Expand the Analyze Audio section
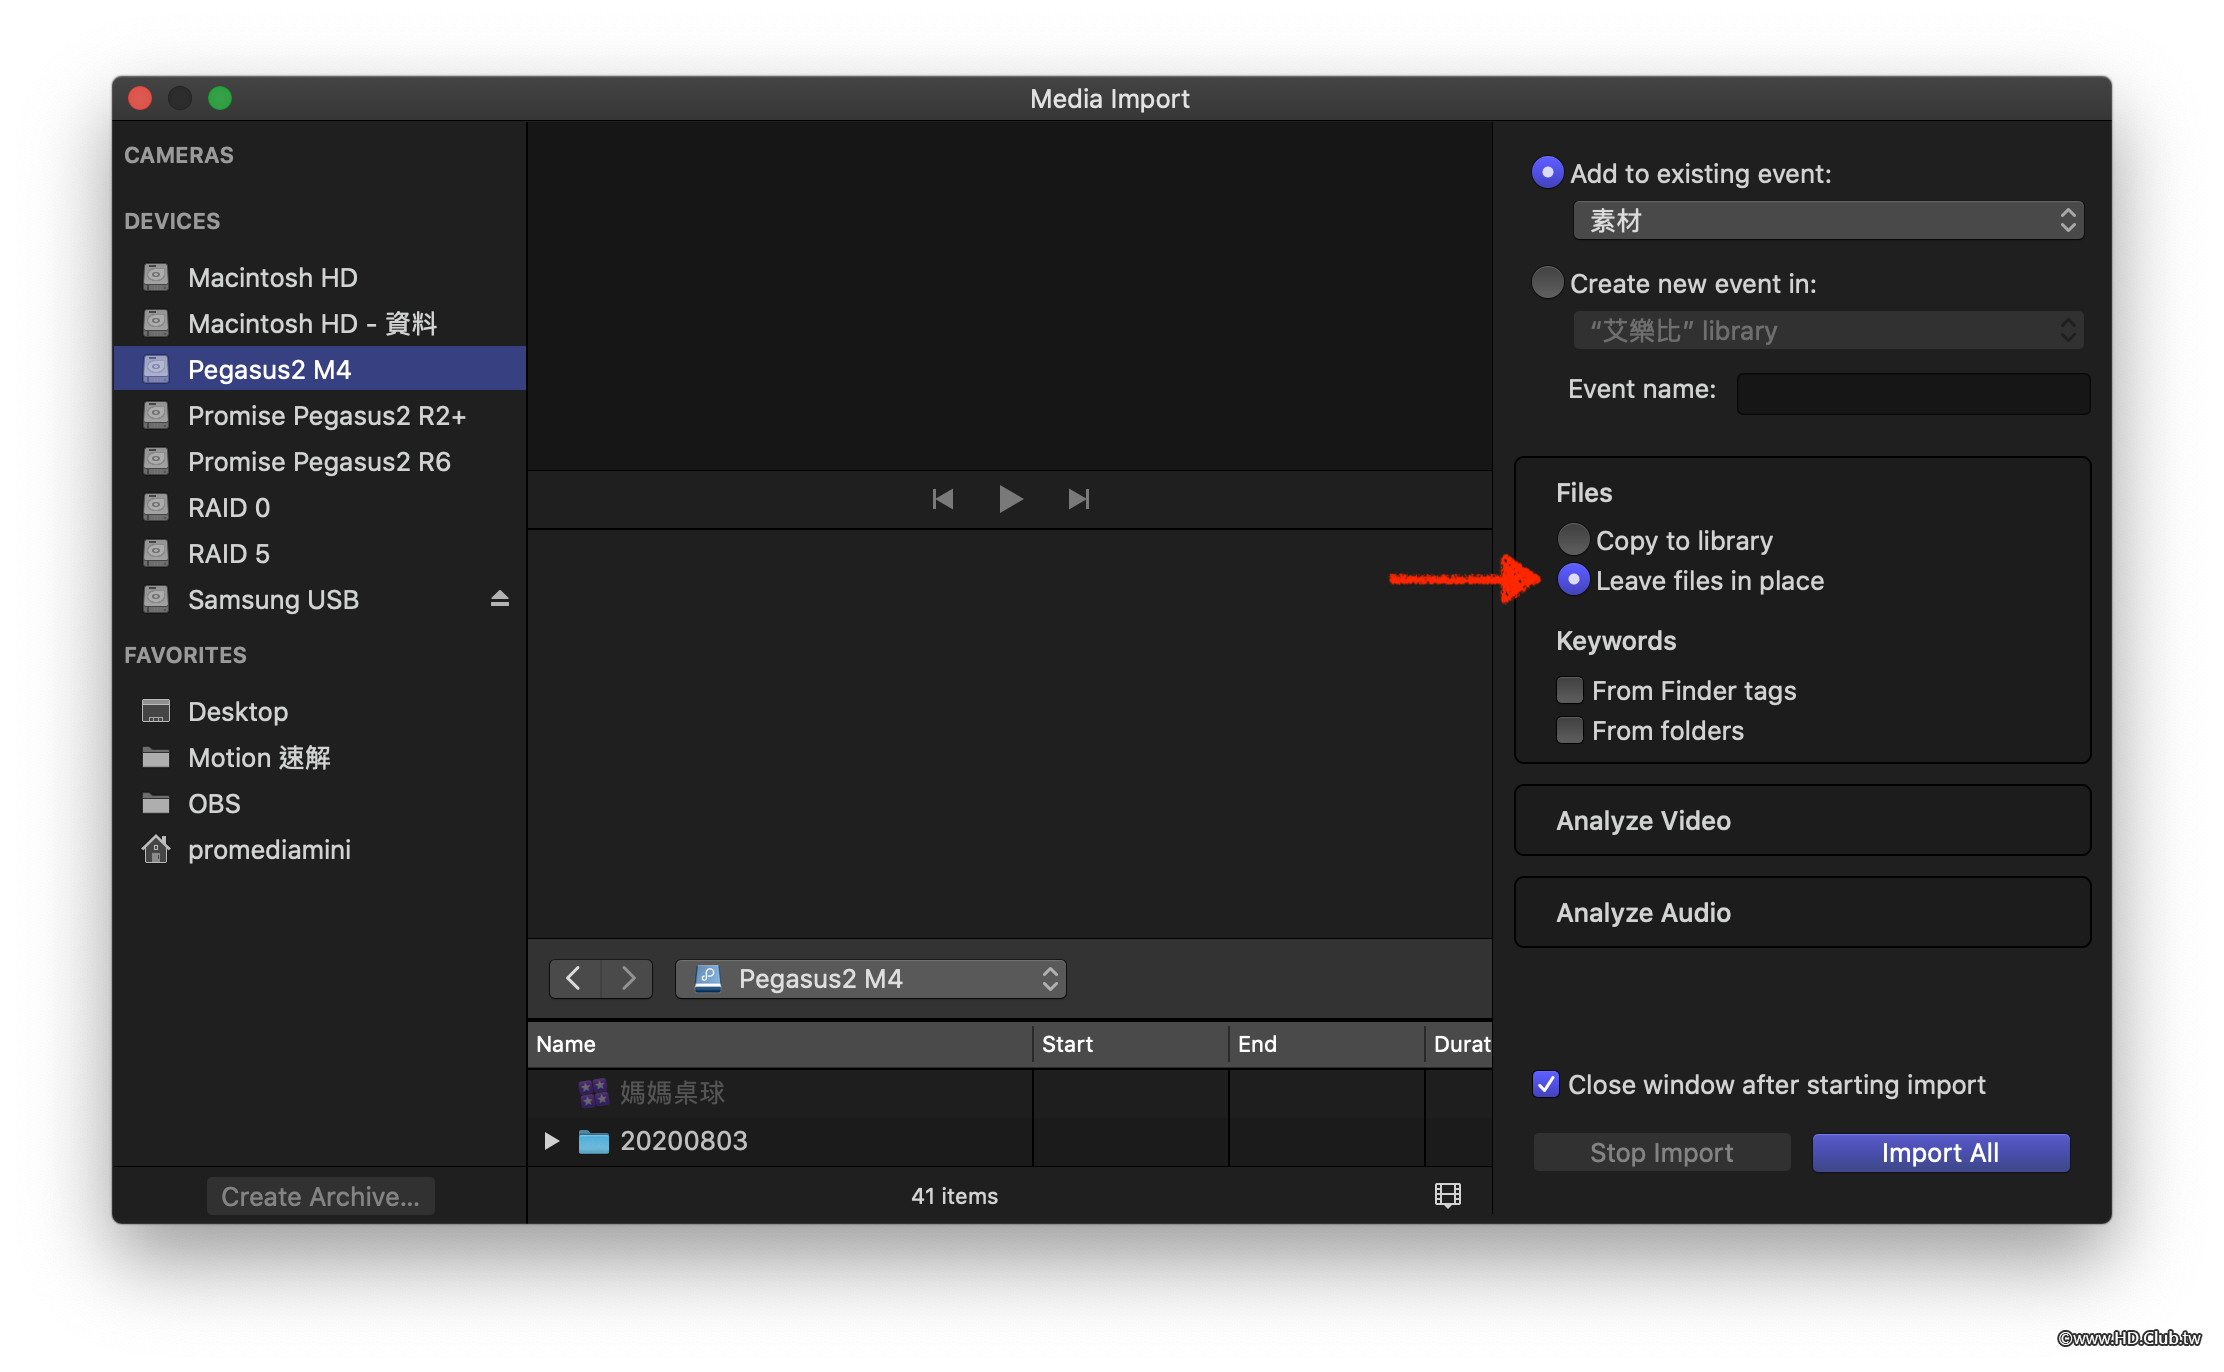2224x1372 pixels. click(x=1803, y=912)
